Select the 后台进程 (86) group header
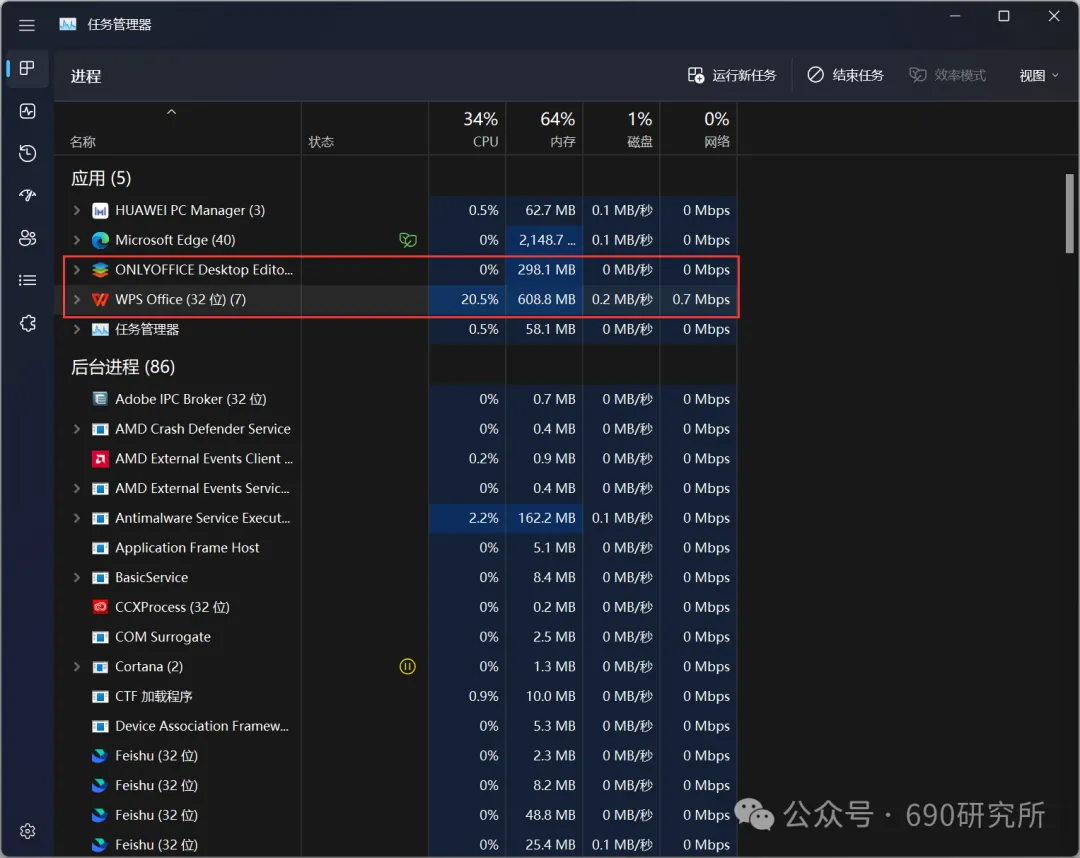Viewport: 1080px width, 858px height. [x=123, y=367]
